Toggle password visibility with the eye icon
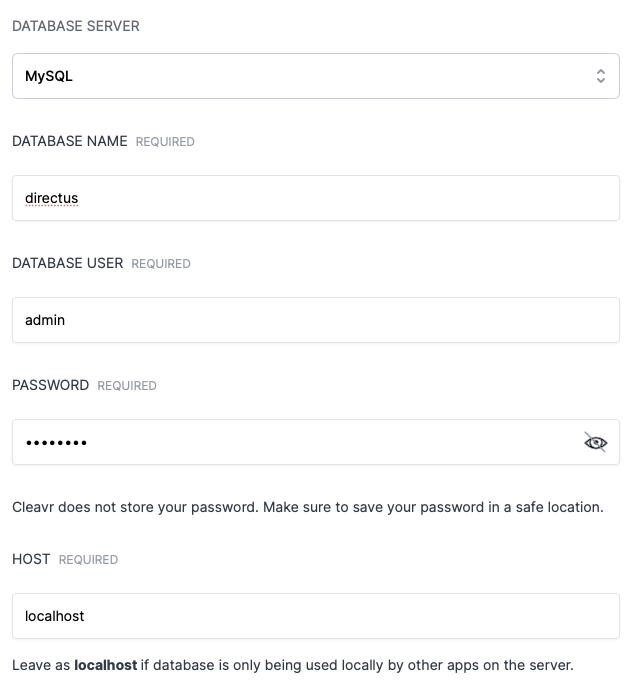Screen dimensions: 638x697 point(596,442)
